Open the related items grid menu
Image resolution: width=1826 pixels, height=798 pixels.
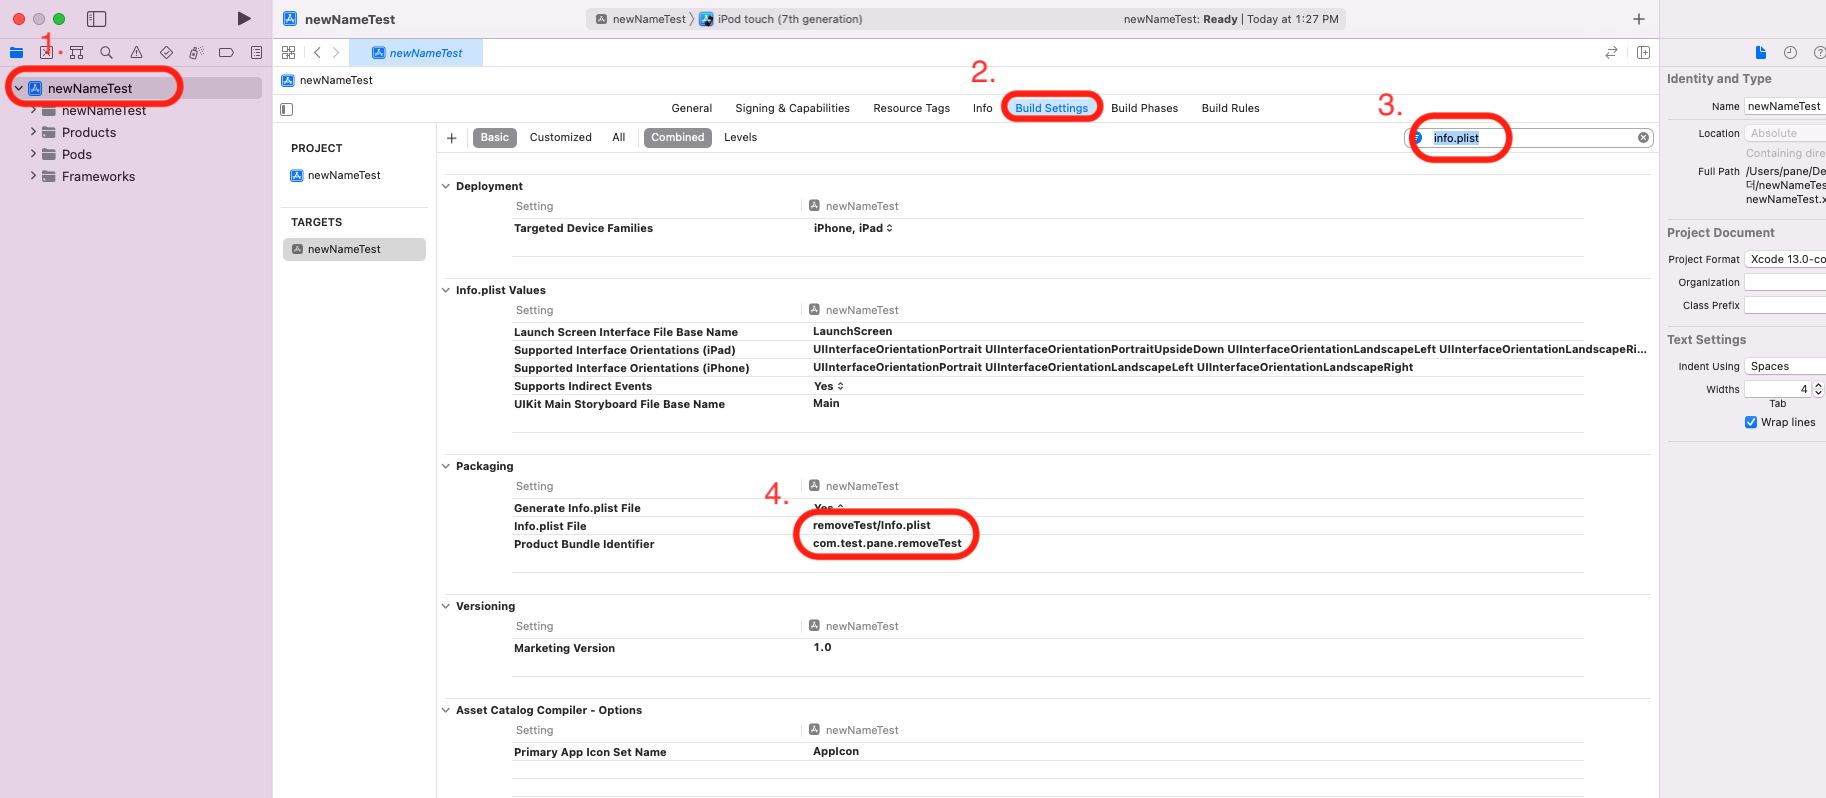[288, 52]
